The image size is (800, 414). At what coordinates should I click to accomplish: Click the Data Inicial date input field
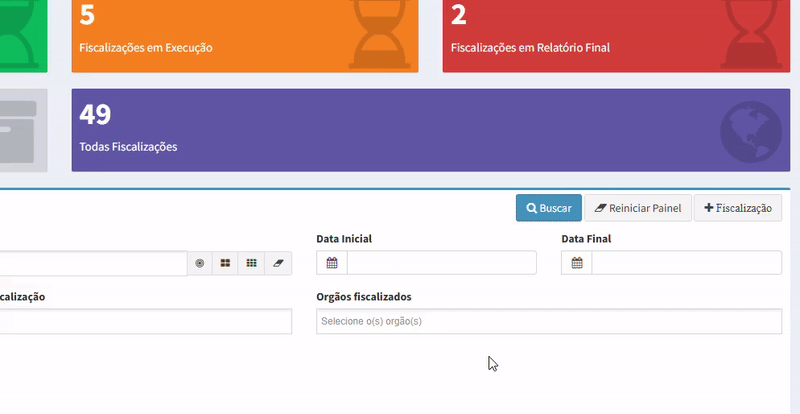click(x=442, y=263)
